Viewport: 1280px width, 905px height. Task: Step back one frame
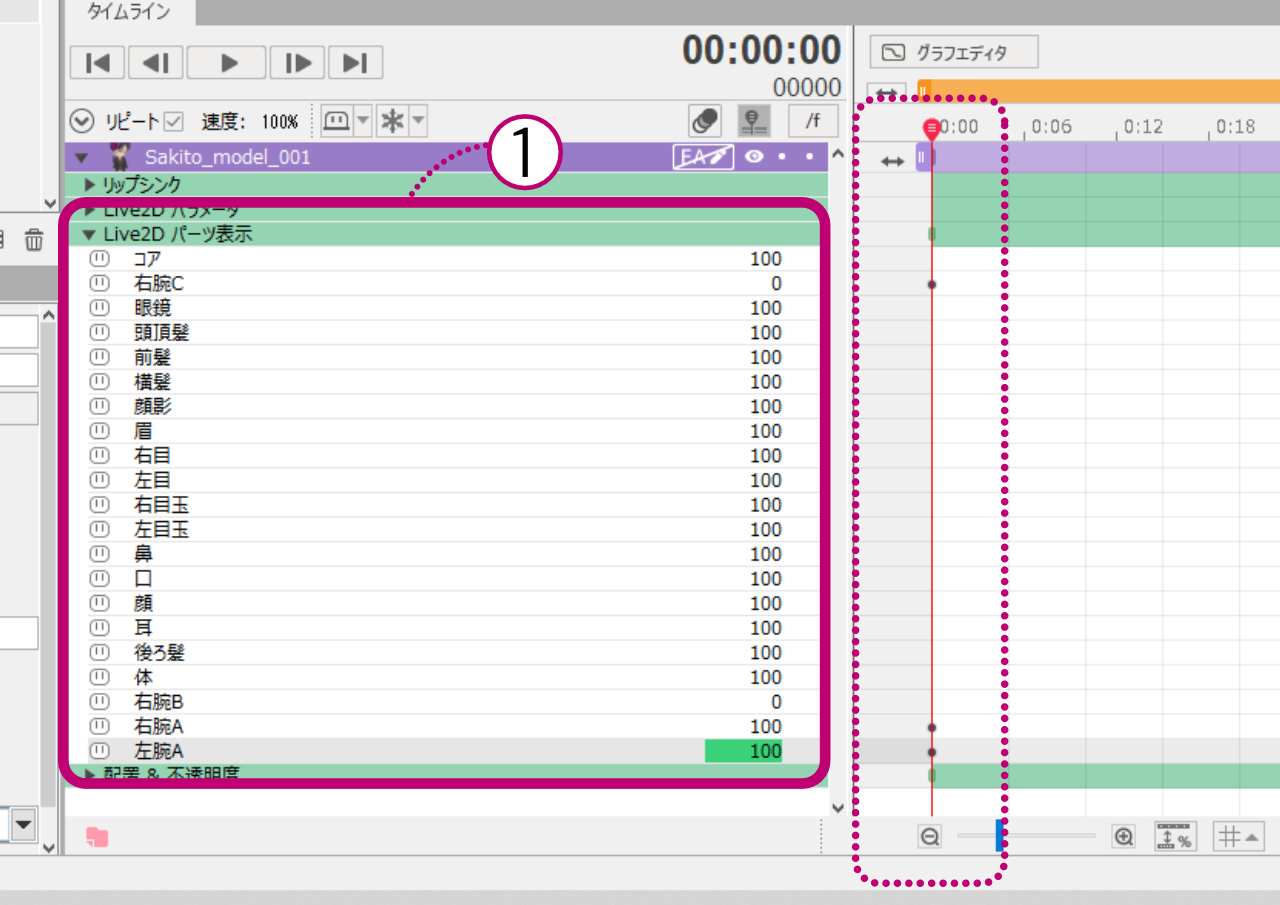tap(155, 63)
